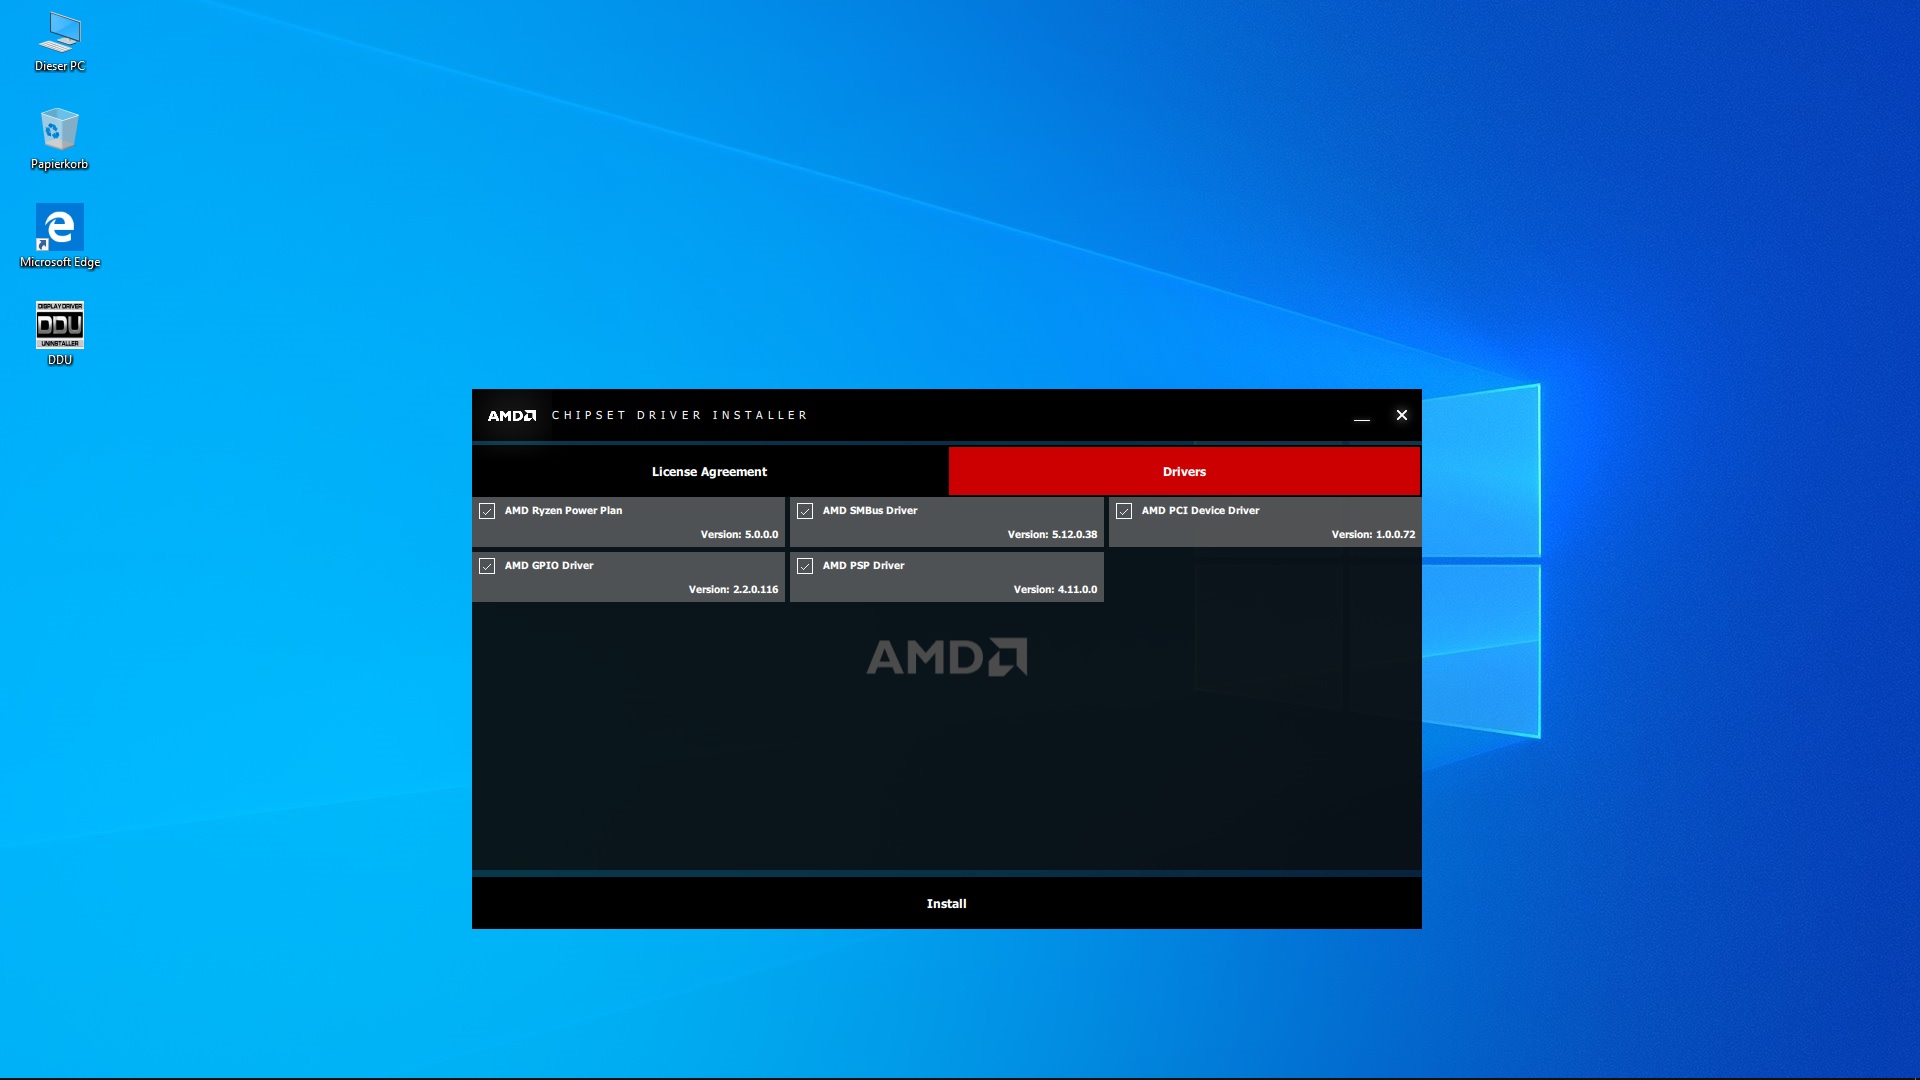Click the AMD logo in the title bar
This screenshot has height=1080, width=1920.
pyautogui.click(x=512, y=416)
